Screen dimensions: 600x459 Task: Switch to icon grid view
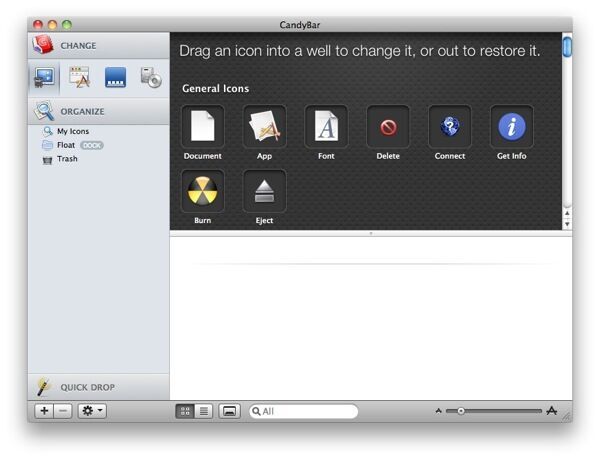coord(185,411)
